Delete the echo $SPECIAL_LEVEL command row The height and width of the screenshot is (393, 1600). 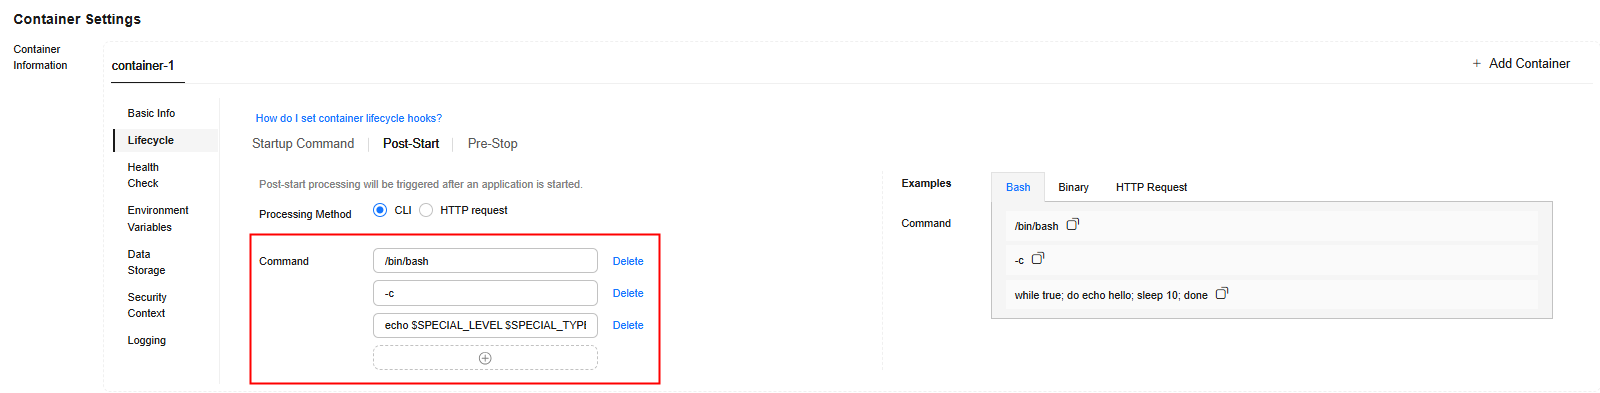[628, 325]
